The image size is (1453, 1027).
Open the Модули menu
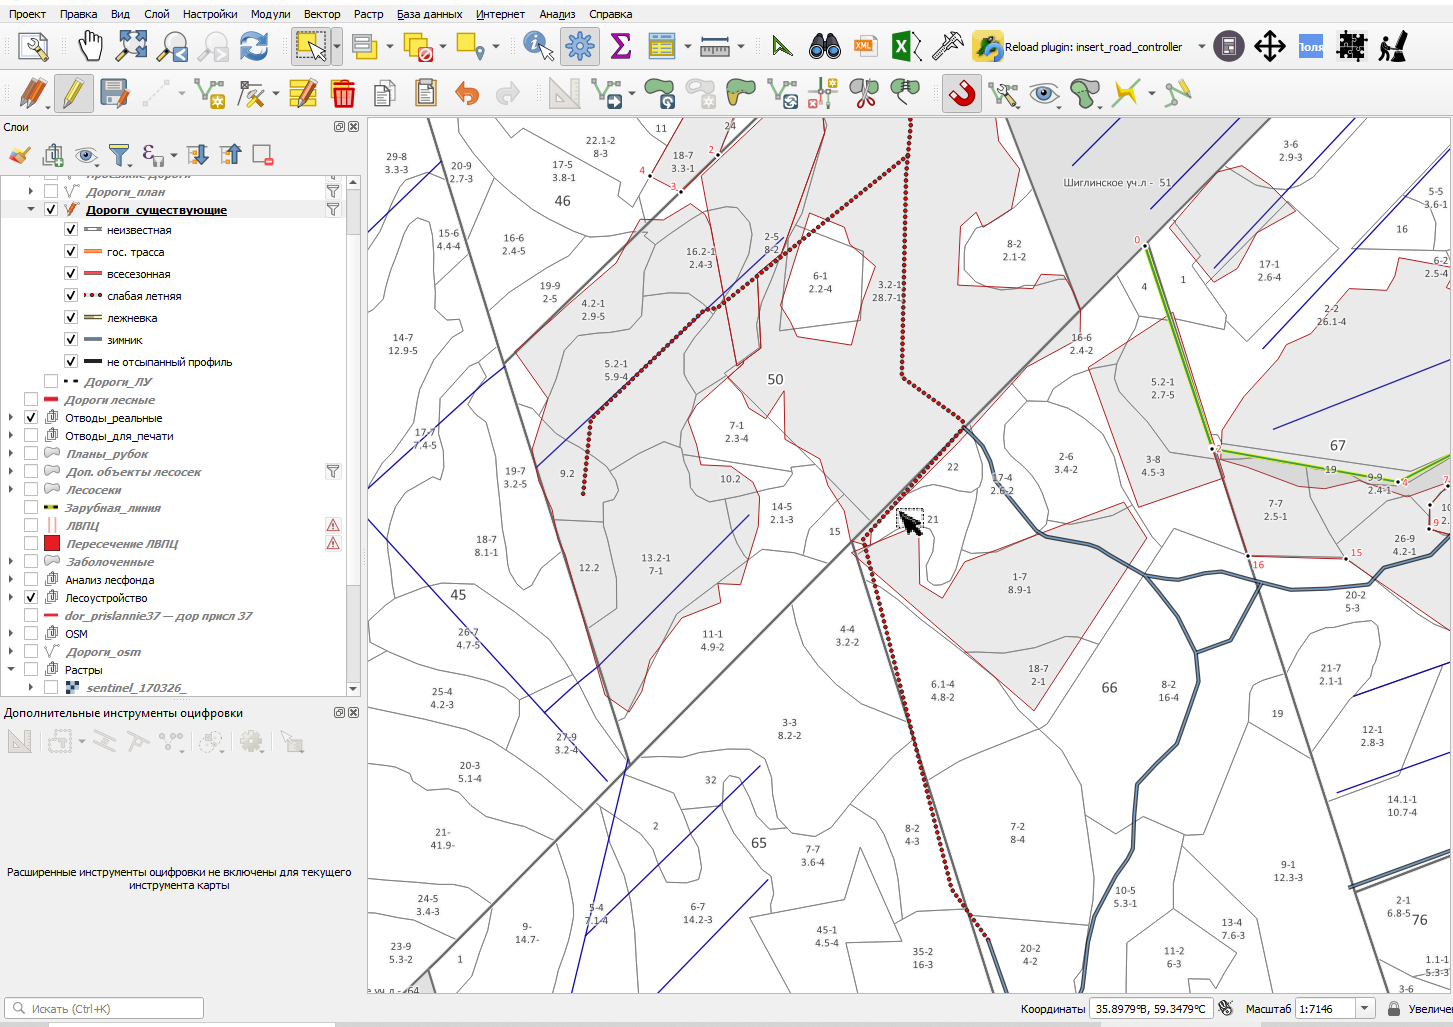pos(271,14)
